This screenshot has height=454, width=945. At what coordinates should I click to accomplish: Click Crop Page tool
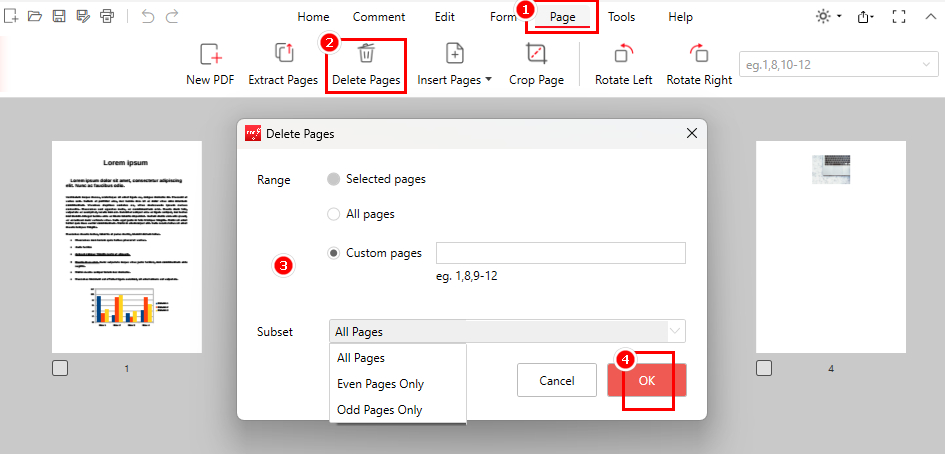click(x=536, y=65)
